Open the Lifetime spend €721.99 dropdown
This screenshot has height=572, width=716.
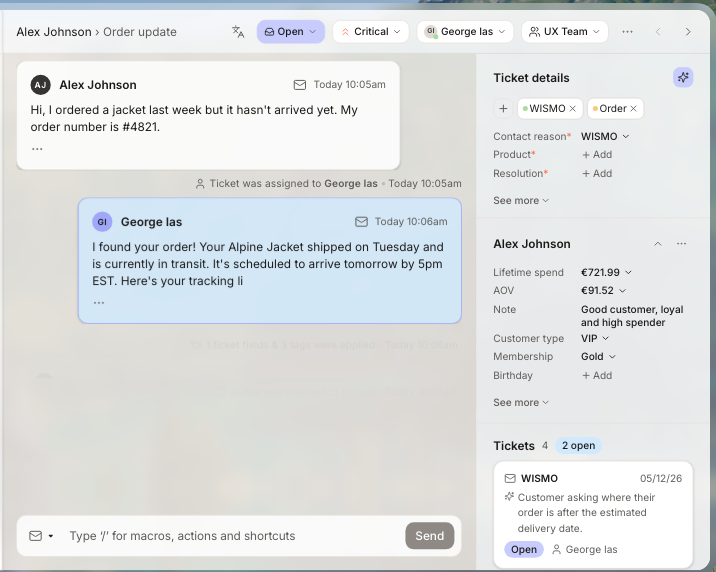point(606,273)
